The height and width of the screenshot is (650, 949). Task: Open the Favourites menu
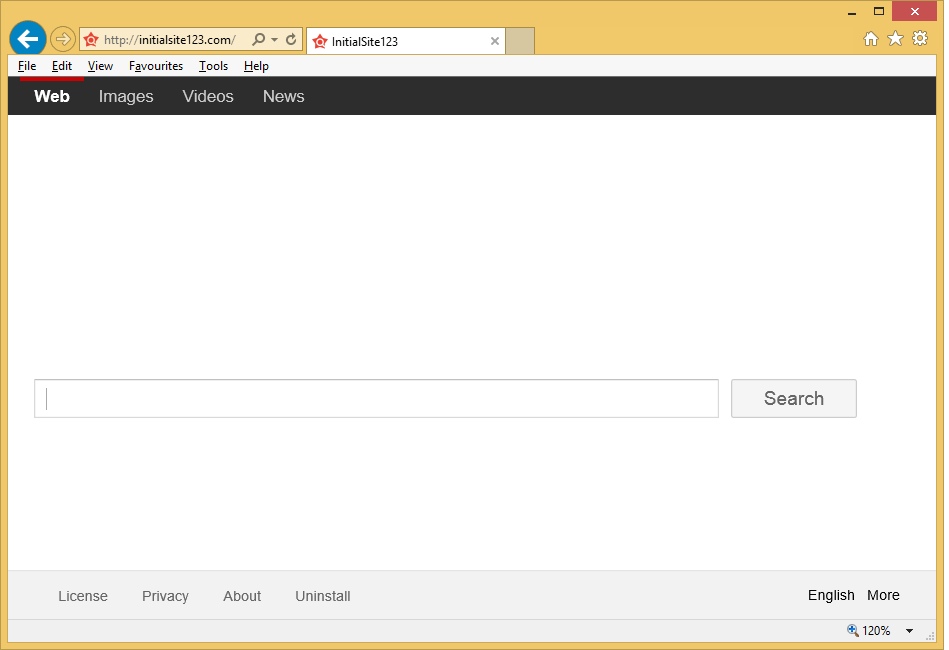click(x=156, y=66)
